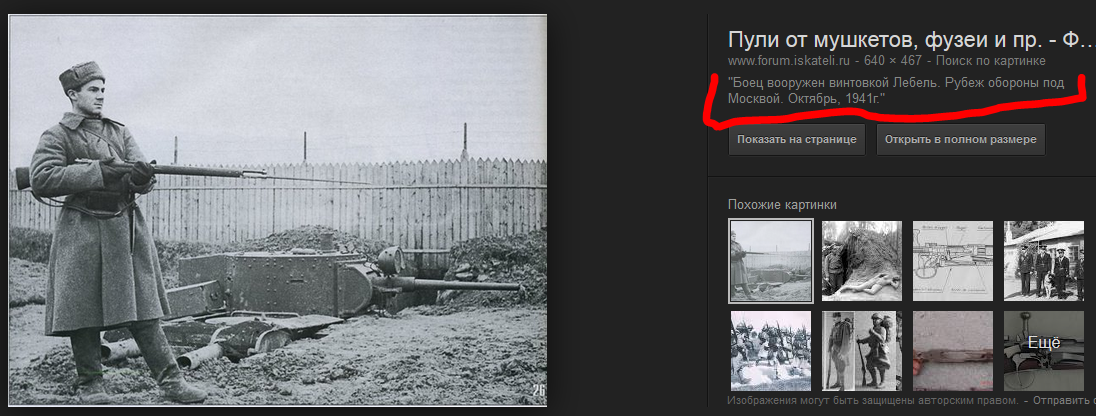Click the "Открыть в полном размере" button

(x=960, y=139)
